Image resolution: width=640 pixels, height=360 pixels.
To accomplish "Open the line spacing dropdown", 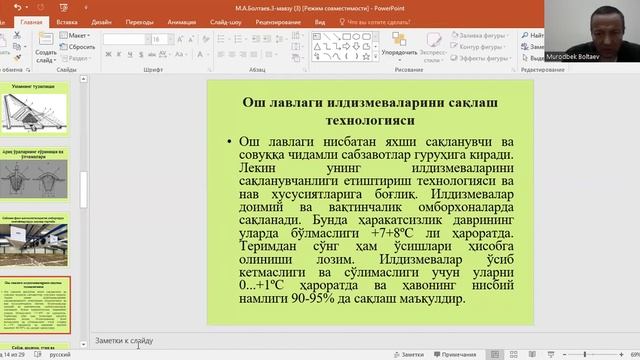I will tap(281, 39).
